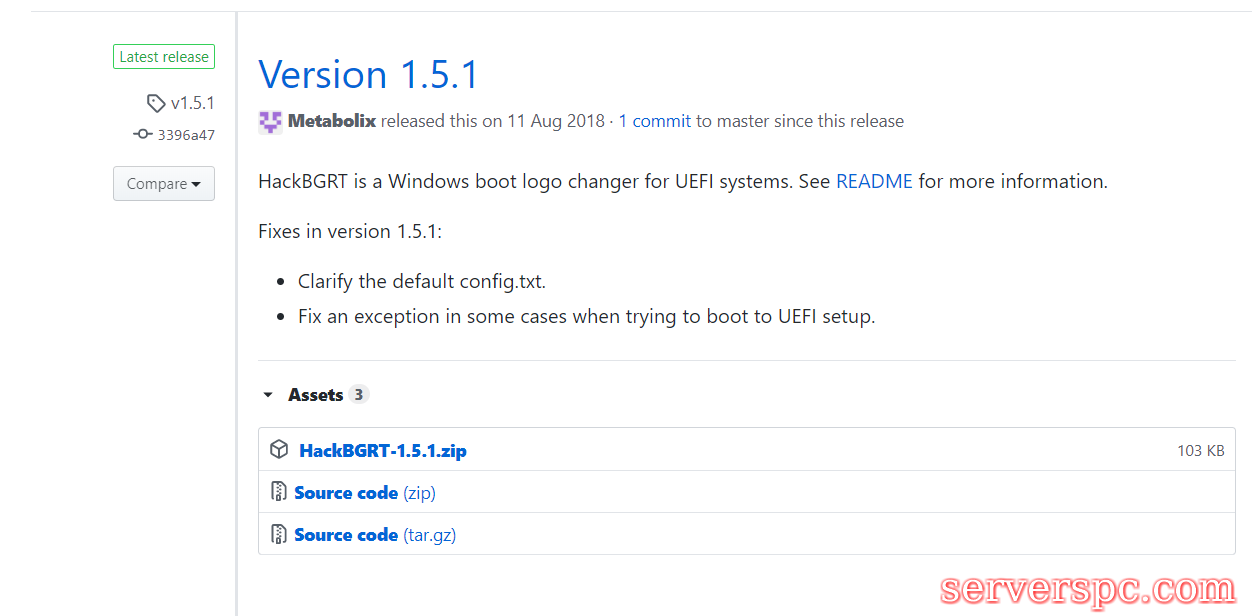The height and width of the screenshot is (616, 1252).
Task: Open the '1 commit' link
Action: 654,121
